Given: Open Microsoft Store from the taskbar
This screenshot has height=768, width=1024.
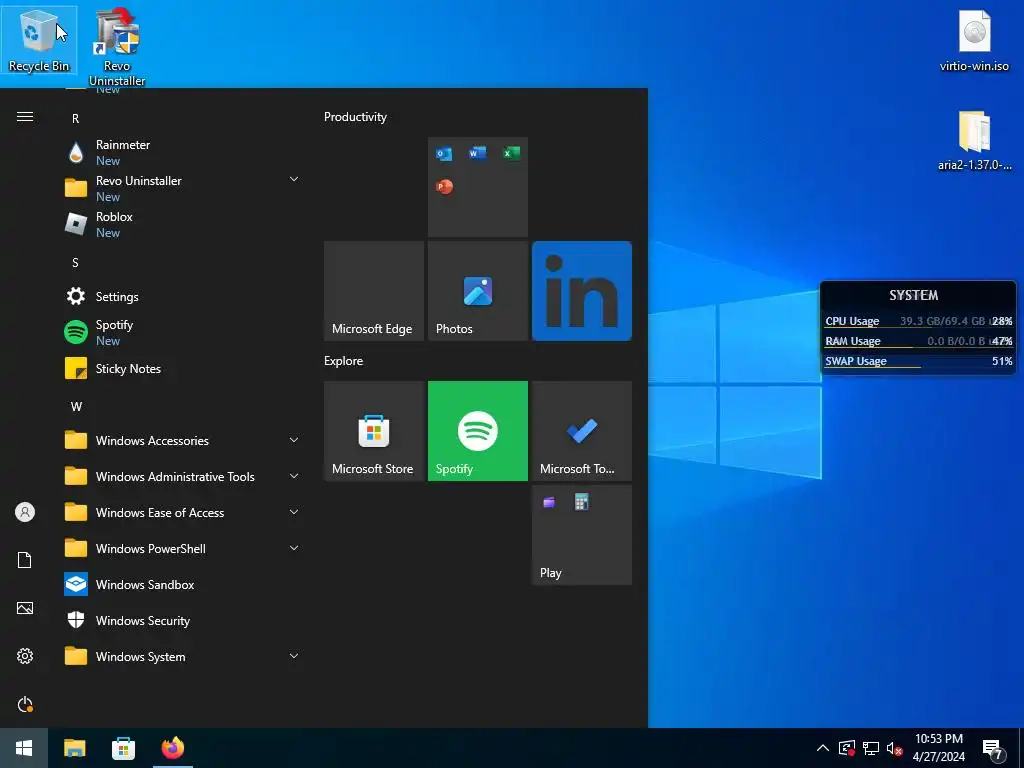Looking at the screenshot, I should pyautogui.click(x=123, y=748).
